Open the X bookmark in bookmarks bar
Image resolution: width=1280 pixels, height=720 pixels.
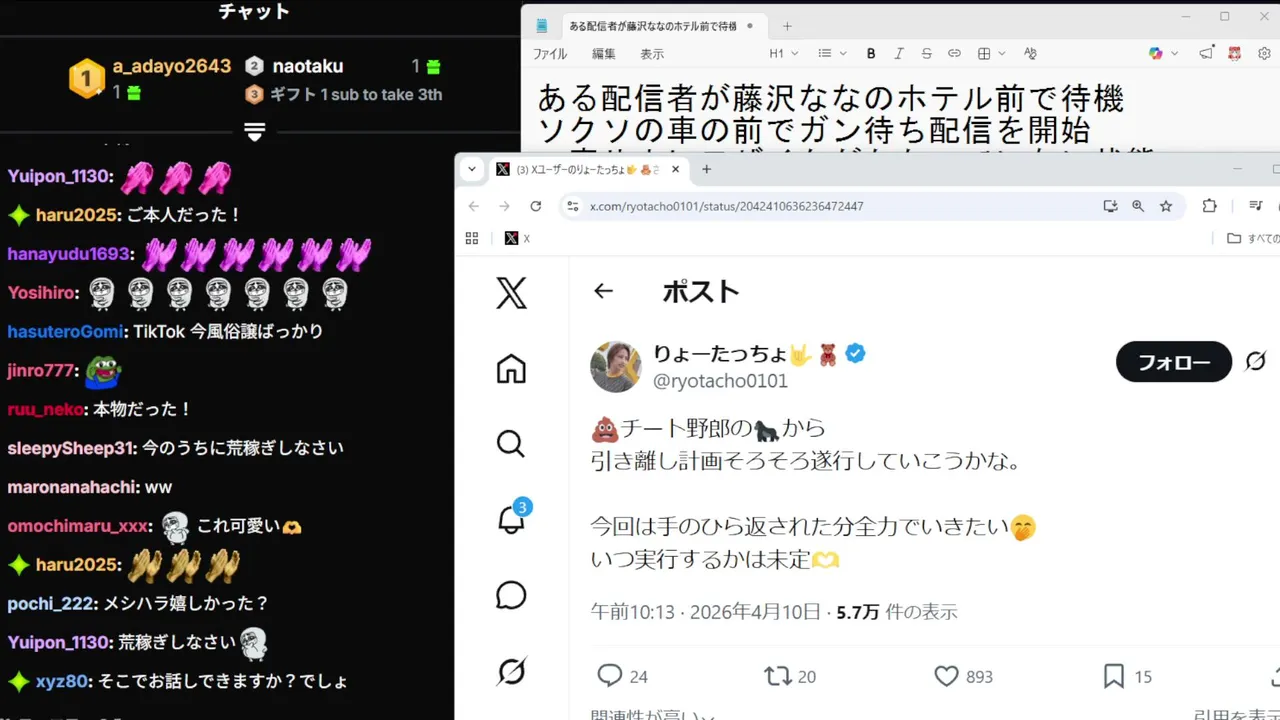pos(517,238)
